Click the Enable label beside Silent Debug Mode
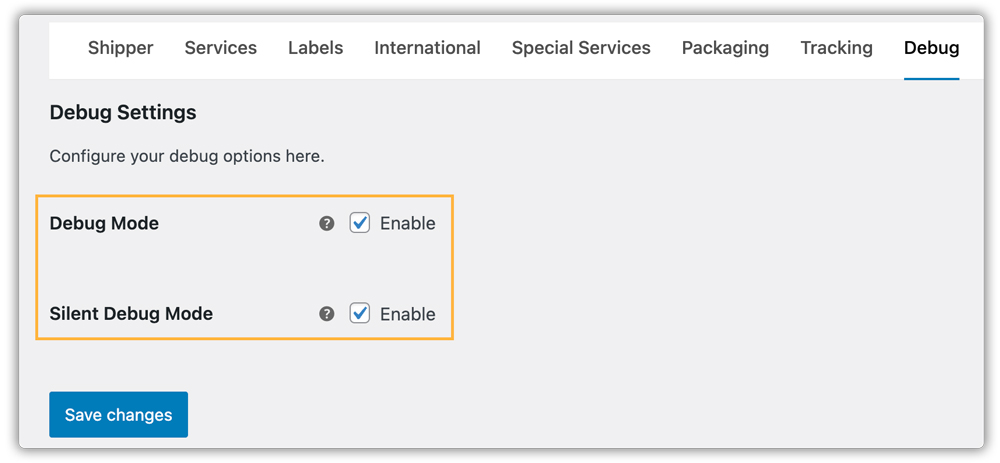Viewport: 1000px width, 463px height. tap(407, 314)
